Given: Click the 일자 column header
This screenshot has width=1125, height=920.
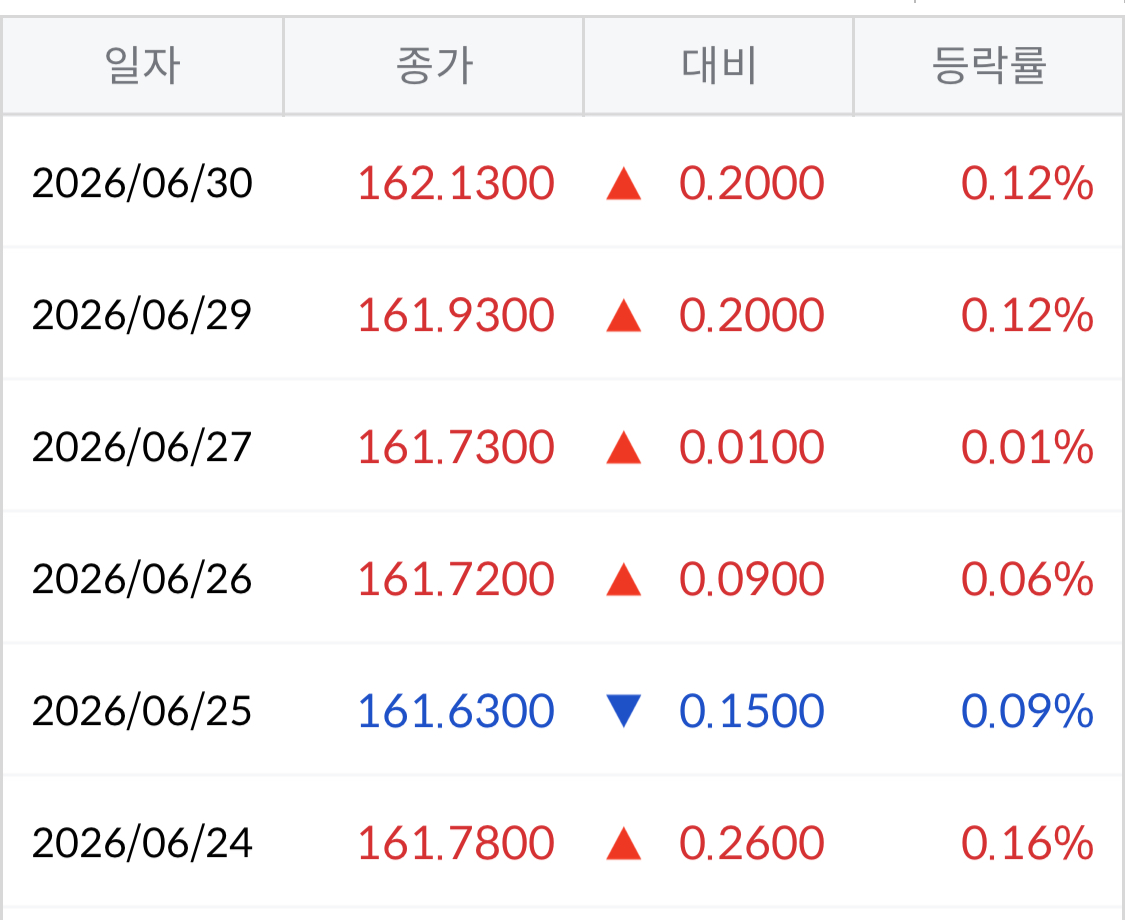Looking at the screenshot, I should [x=142, y=65].
